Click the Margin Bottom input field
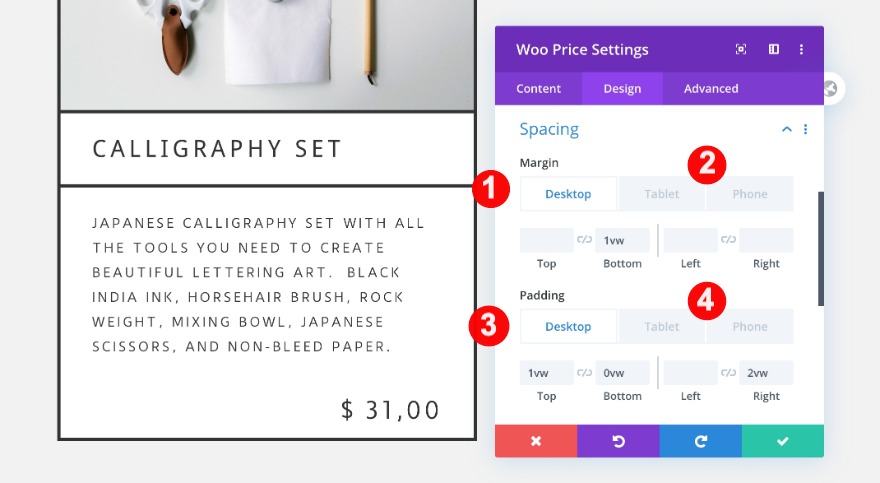Image resolution: width=880 pixels, height=483 pixels. (x=622, y=240)
